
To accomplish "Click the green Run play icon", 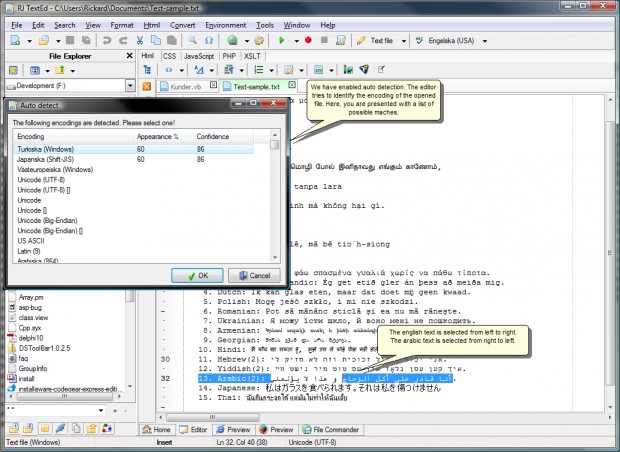I will tap(282, 40).
